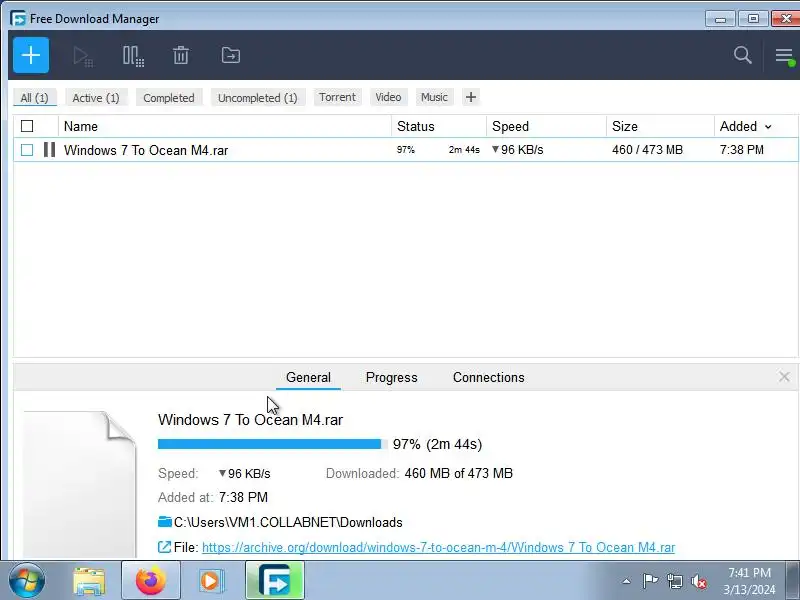
Task: Select the Windows 7 To Ocean M4.rar row name
Action: 146,151
